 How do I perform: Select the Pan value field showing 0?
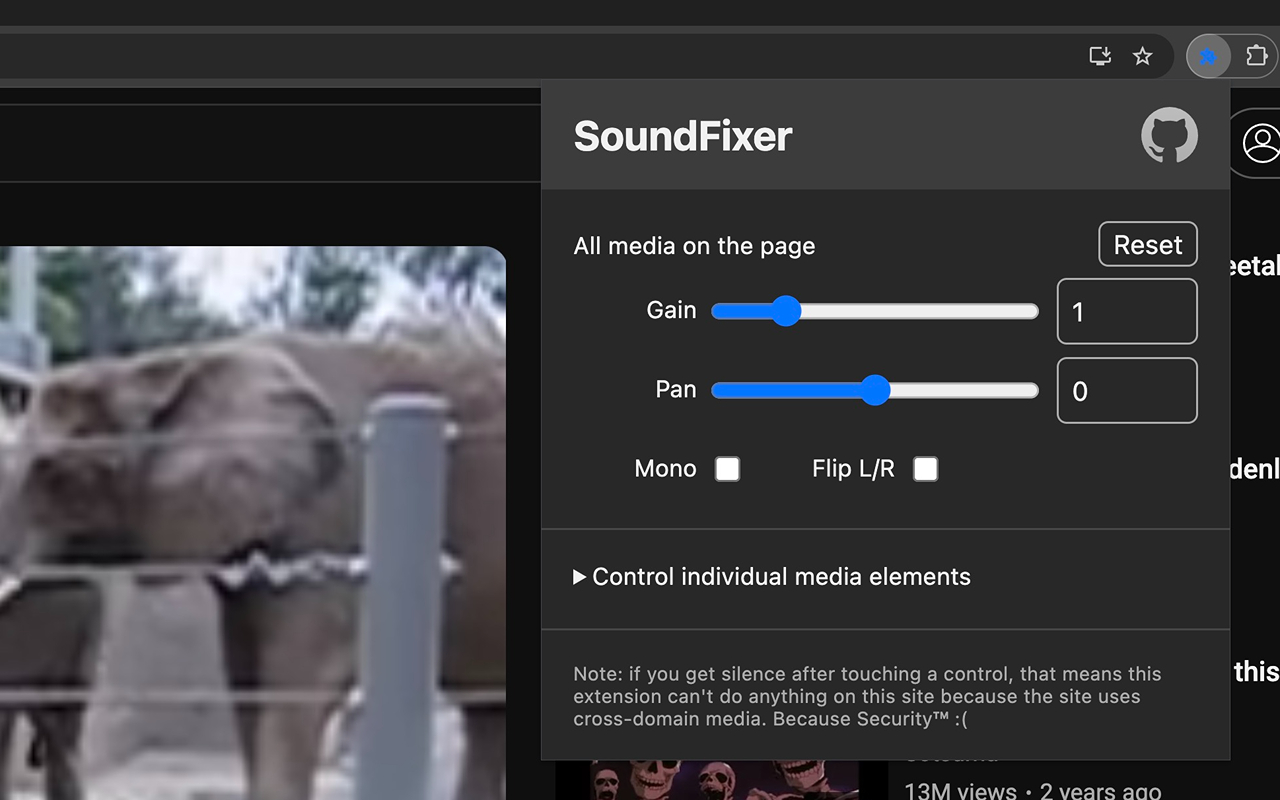(1127, 390)
